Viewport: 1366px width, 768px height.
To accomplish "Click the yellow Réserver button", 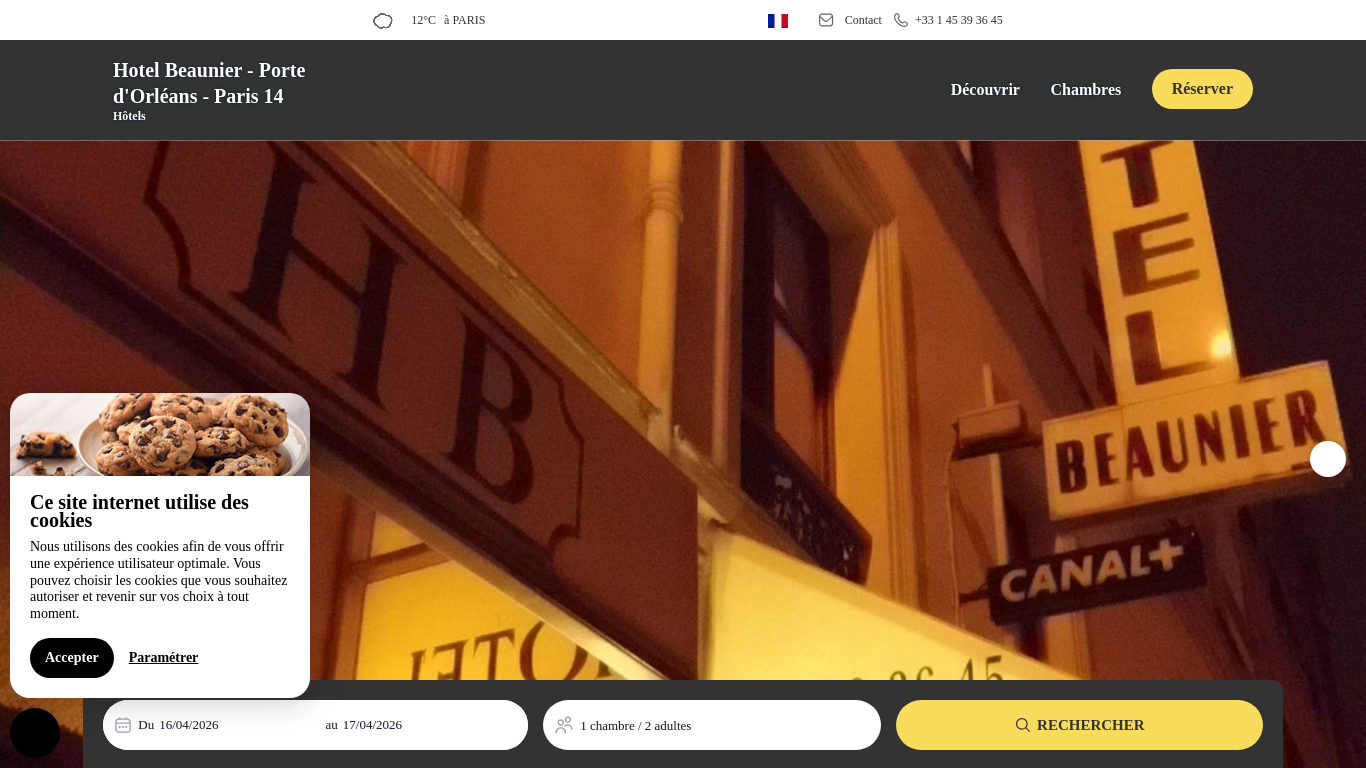I will [x=1202, y=89].
